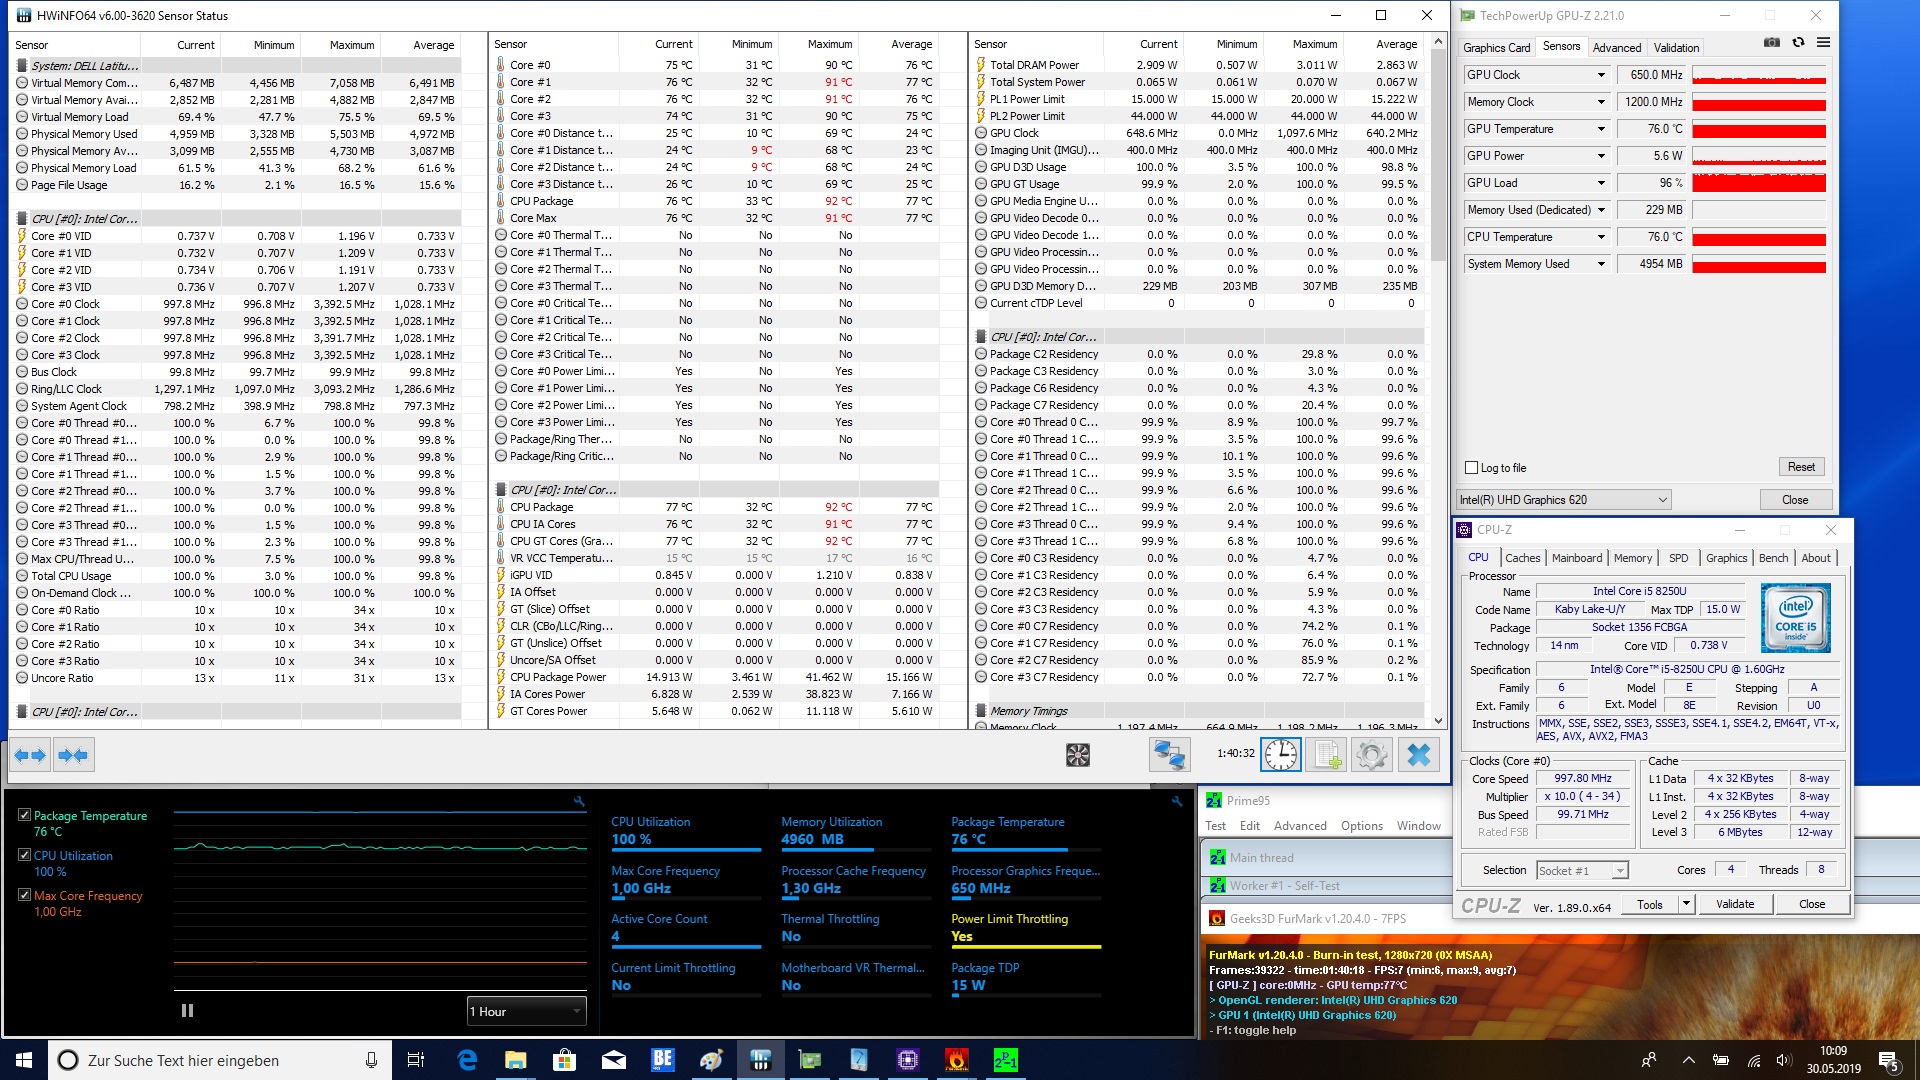The image size is (1920, 1080).
Task: Click the GPU-Z screenshot camera icon
Action: pos(1771,43)
